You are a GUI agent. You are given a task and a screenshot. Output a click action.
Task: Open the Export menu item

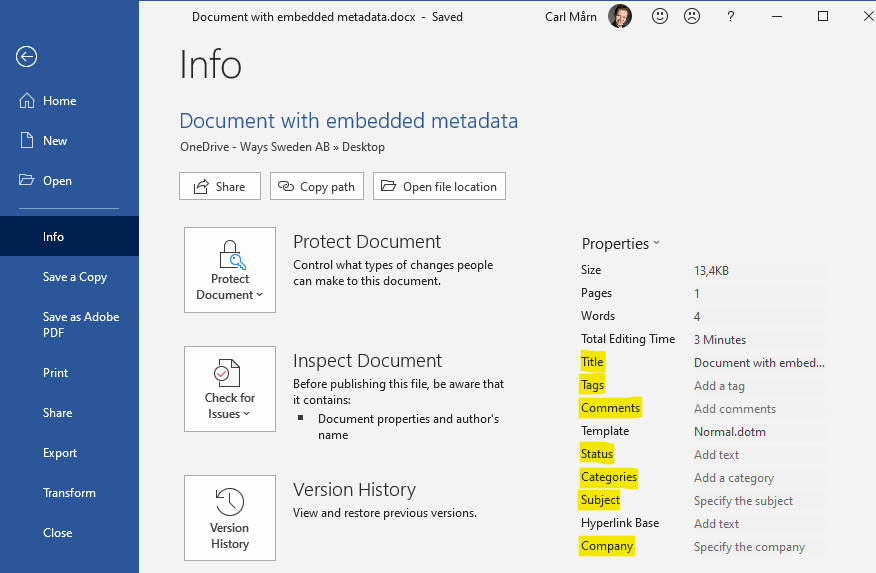[60, 453]
